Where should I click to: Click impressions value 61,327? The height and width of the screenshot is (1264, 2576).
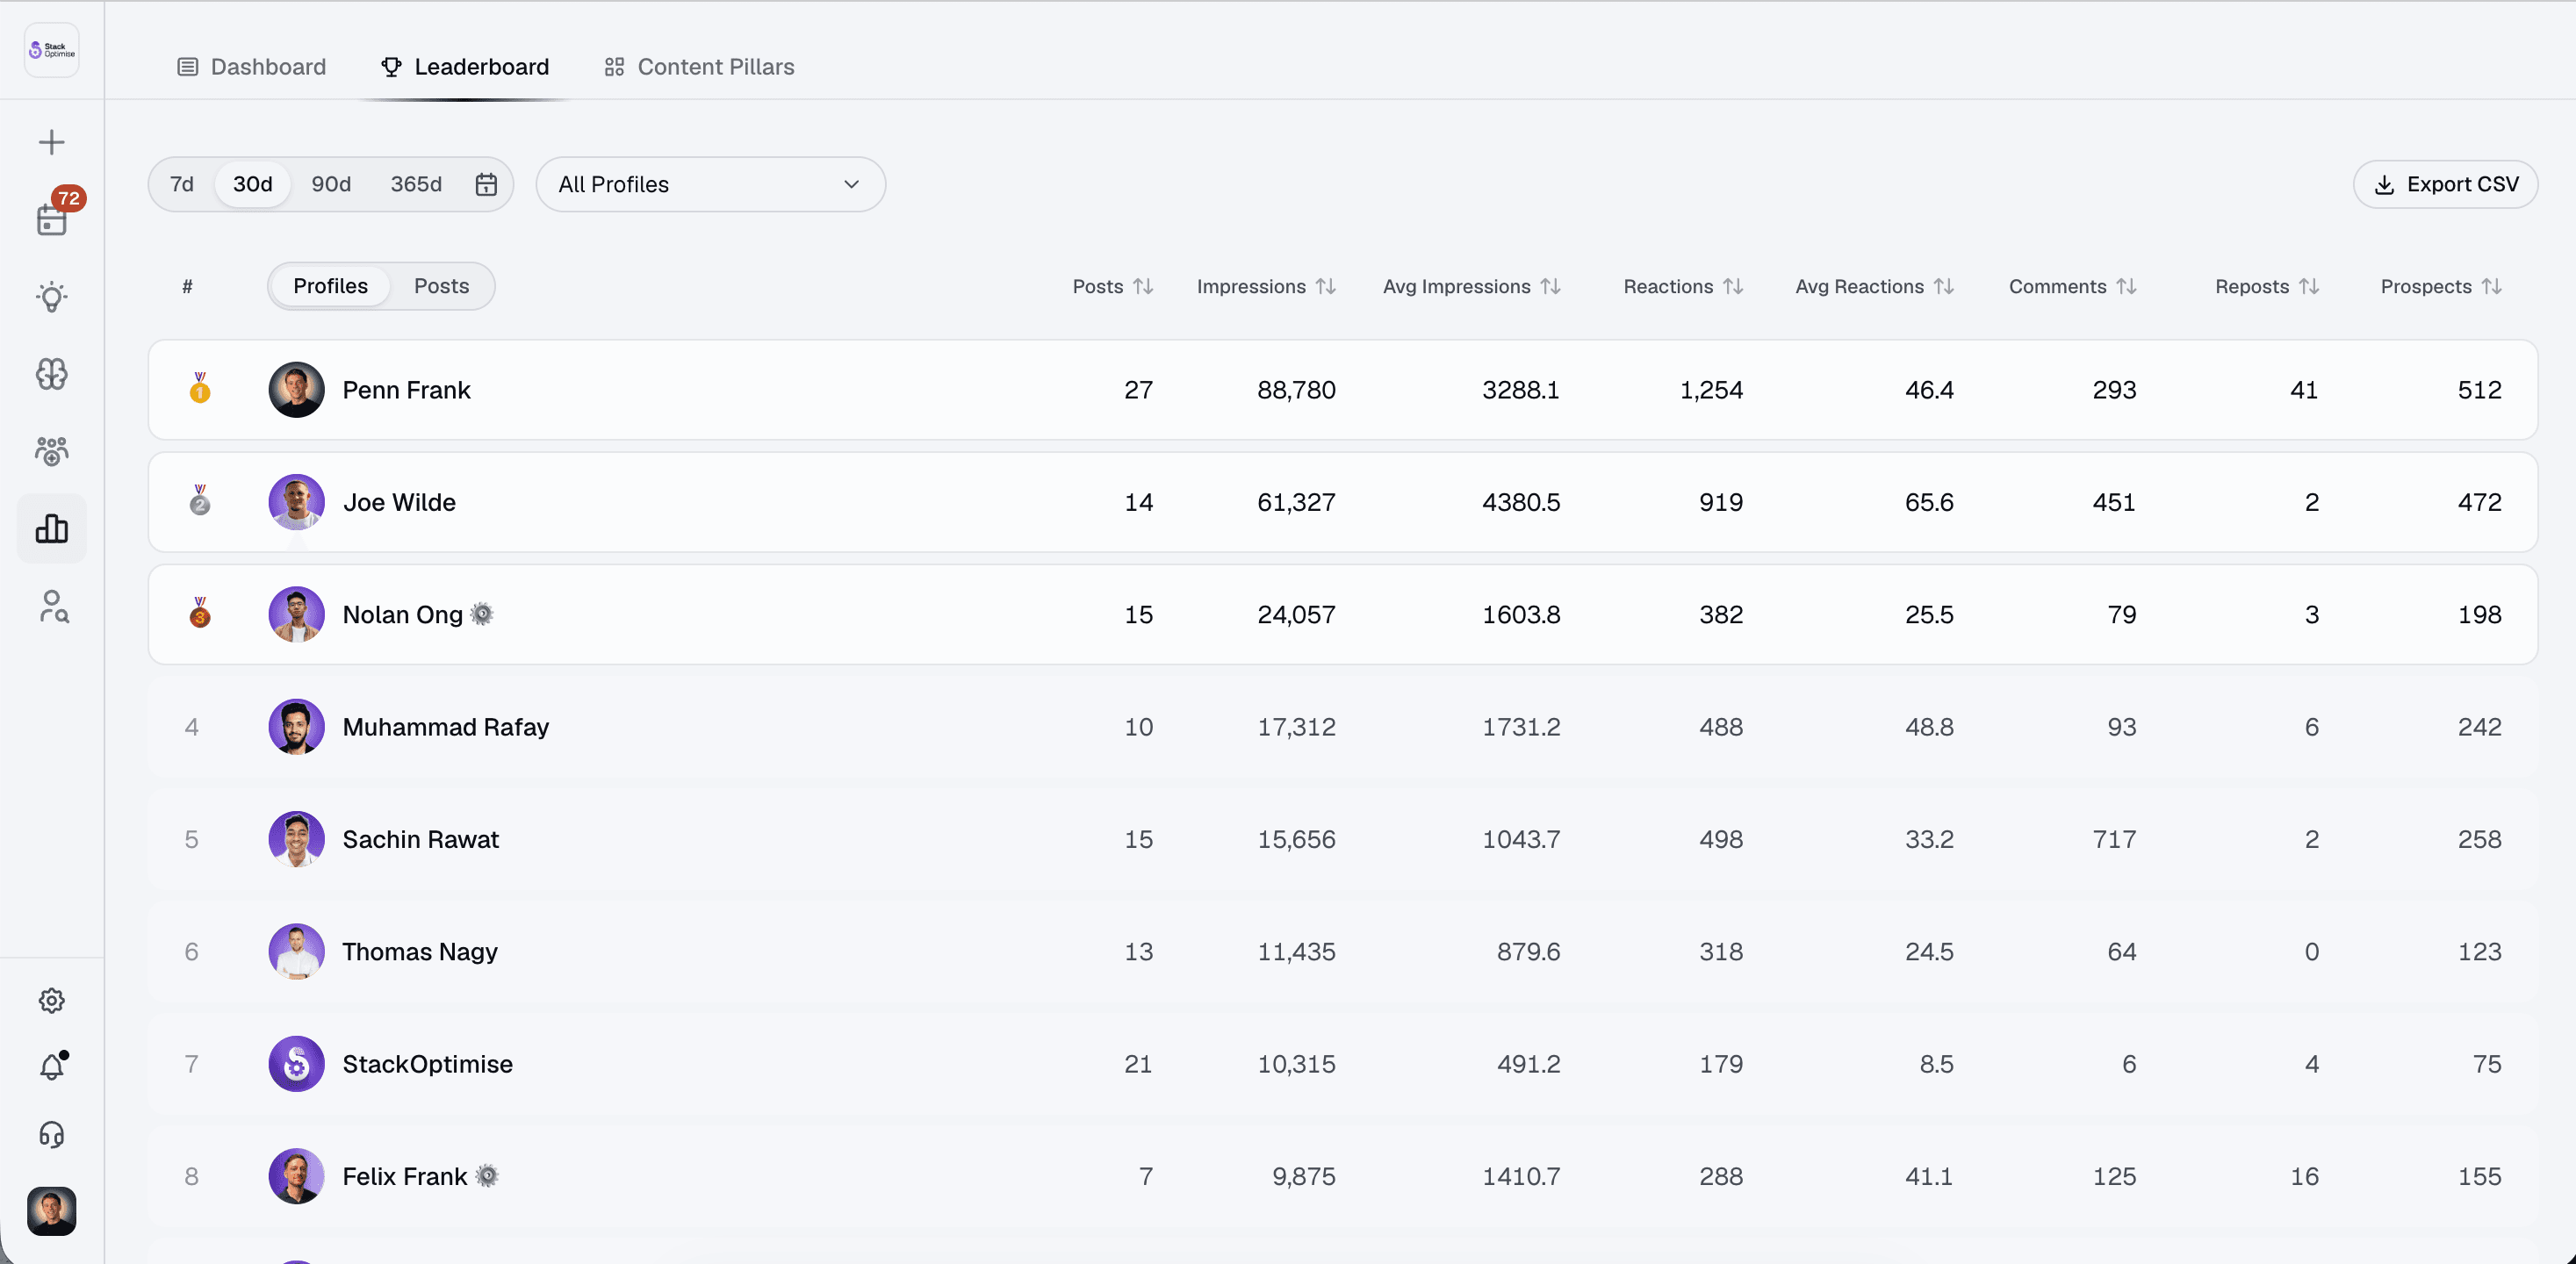(x=1296, y=502)
